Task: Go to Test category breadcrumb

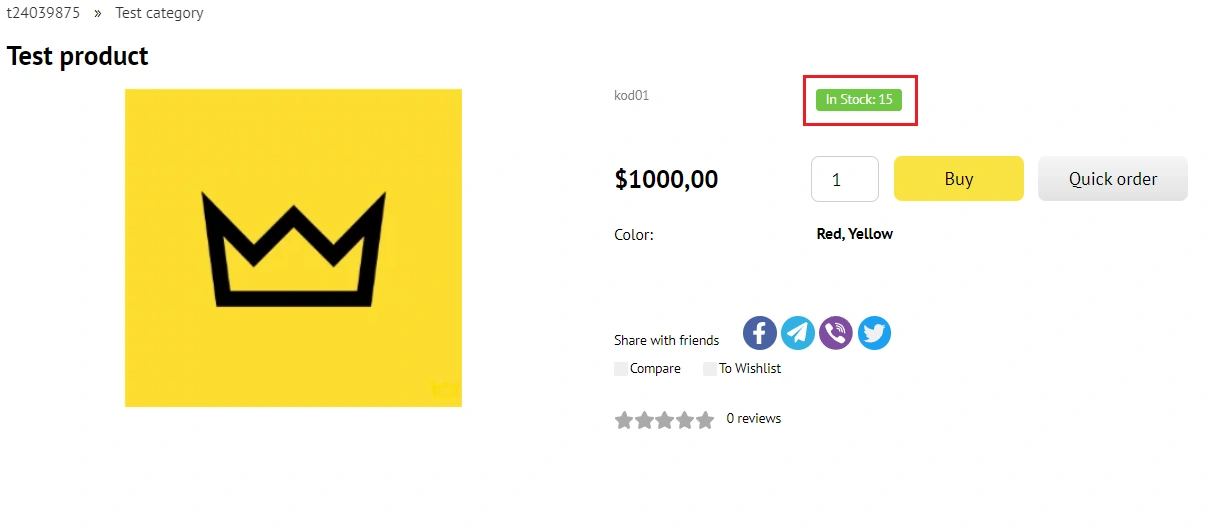Action: pyautogui.click(x=159, y=13)
